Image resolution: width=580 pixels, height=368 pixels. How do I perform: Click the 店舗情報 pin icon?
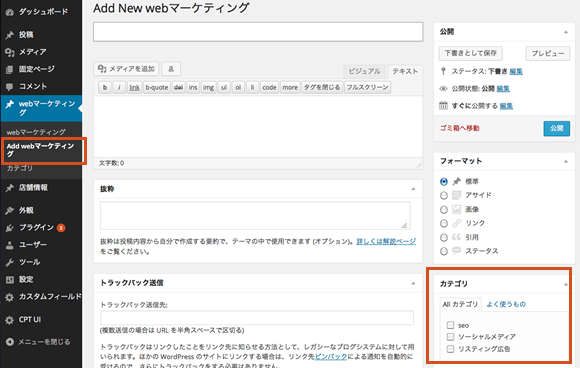(x=10, y=188)
